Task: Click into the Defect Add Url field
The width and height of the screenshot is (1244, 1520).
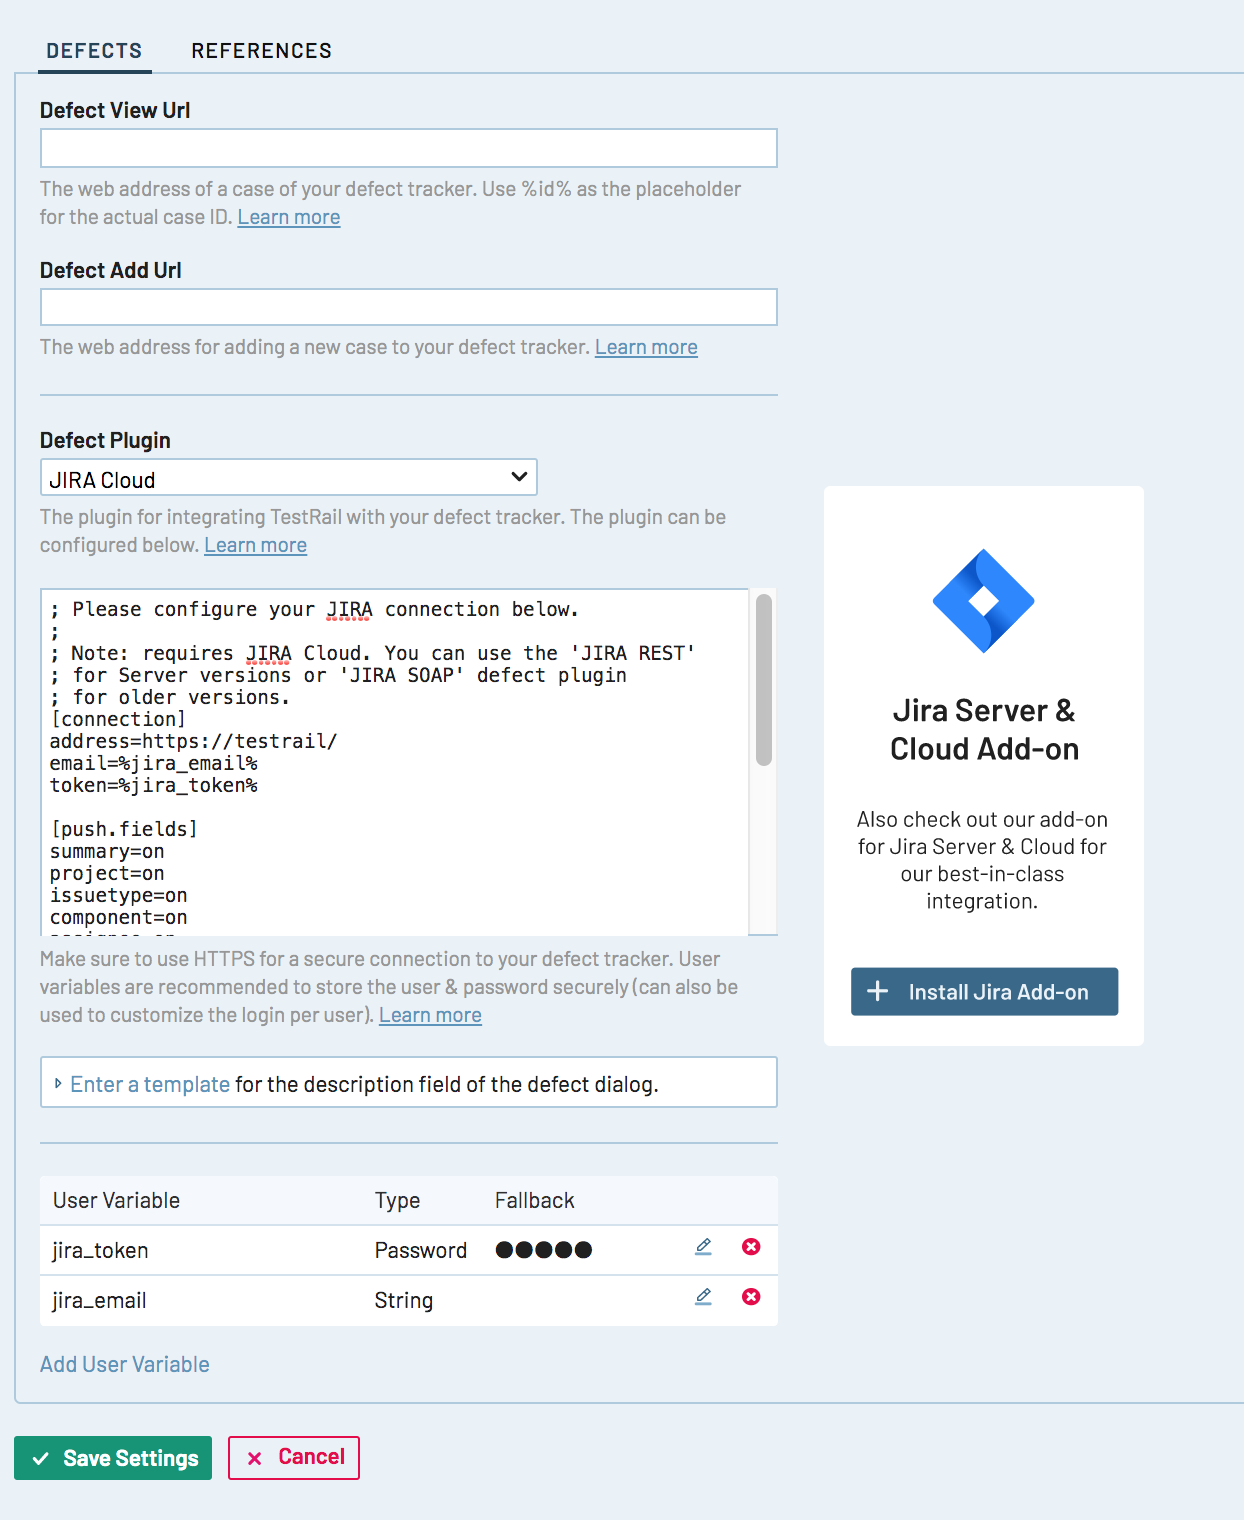Action: pyautogui.click(x=408, y=307)
